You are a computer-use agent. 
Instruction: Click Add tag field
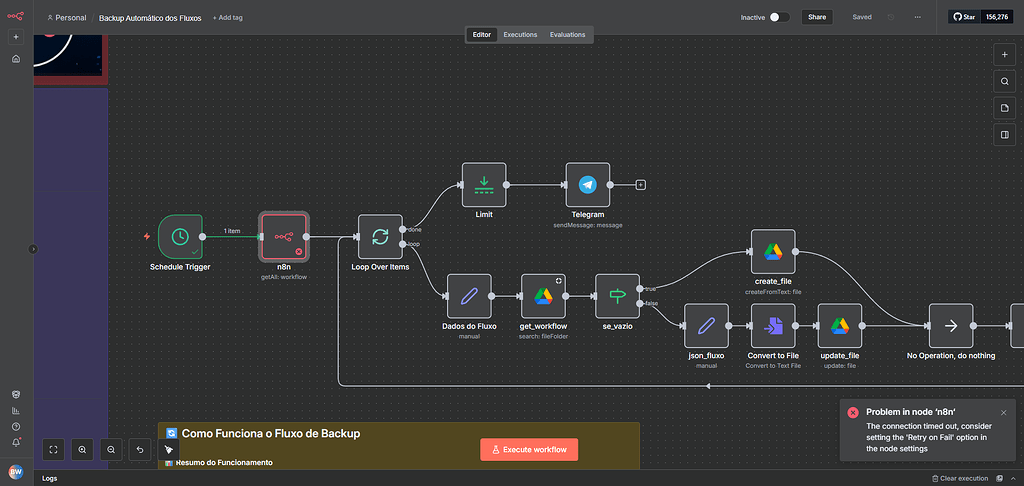[x=228, y=17]
